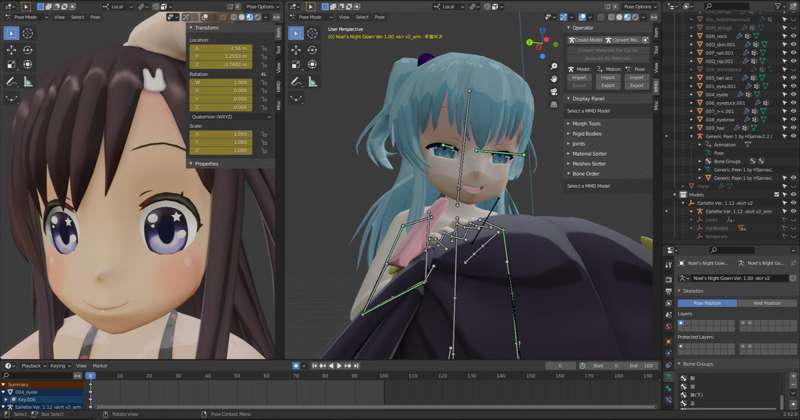The width and height of the screenshot is (800, 420).
Task: Toggle visibility of 004_eyes object in outliner
Action: coord(793,94)
